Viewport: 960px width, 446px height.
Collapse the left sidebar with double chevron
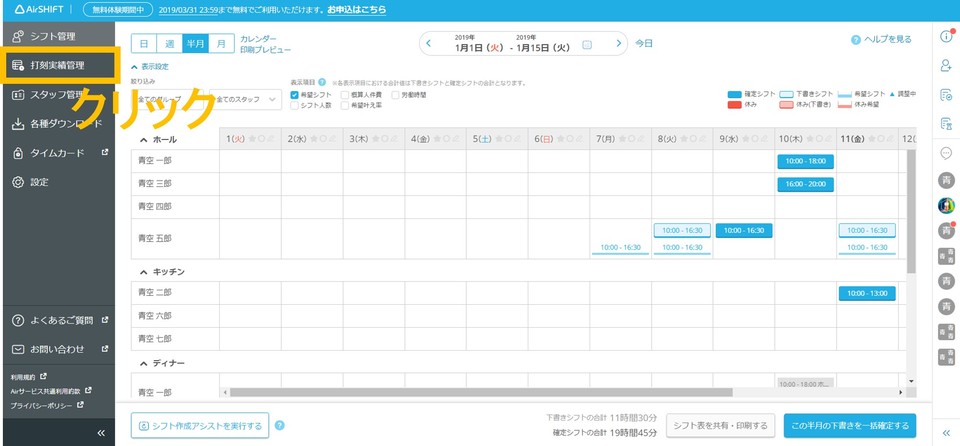click(100, 432)
